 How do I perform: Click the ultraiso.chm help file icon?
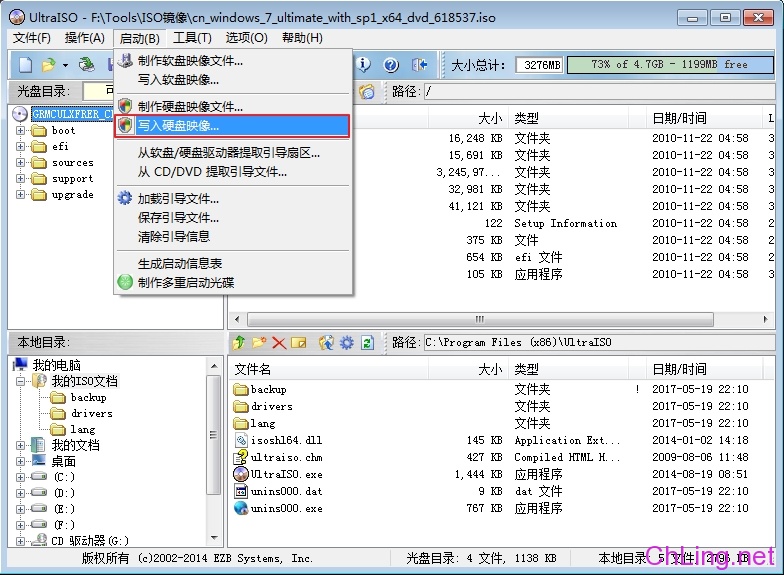(x=241, y=456)
